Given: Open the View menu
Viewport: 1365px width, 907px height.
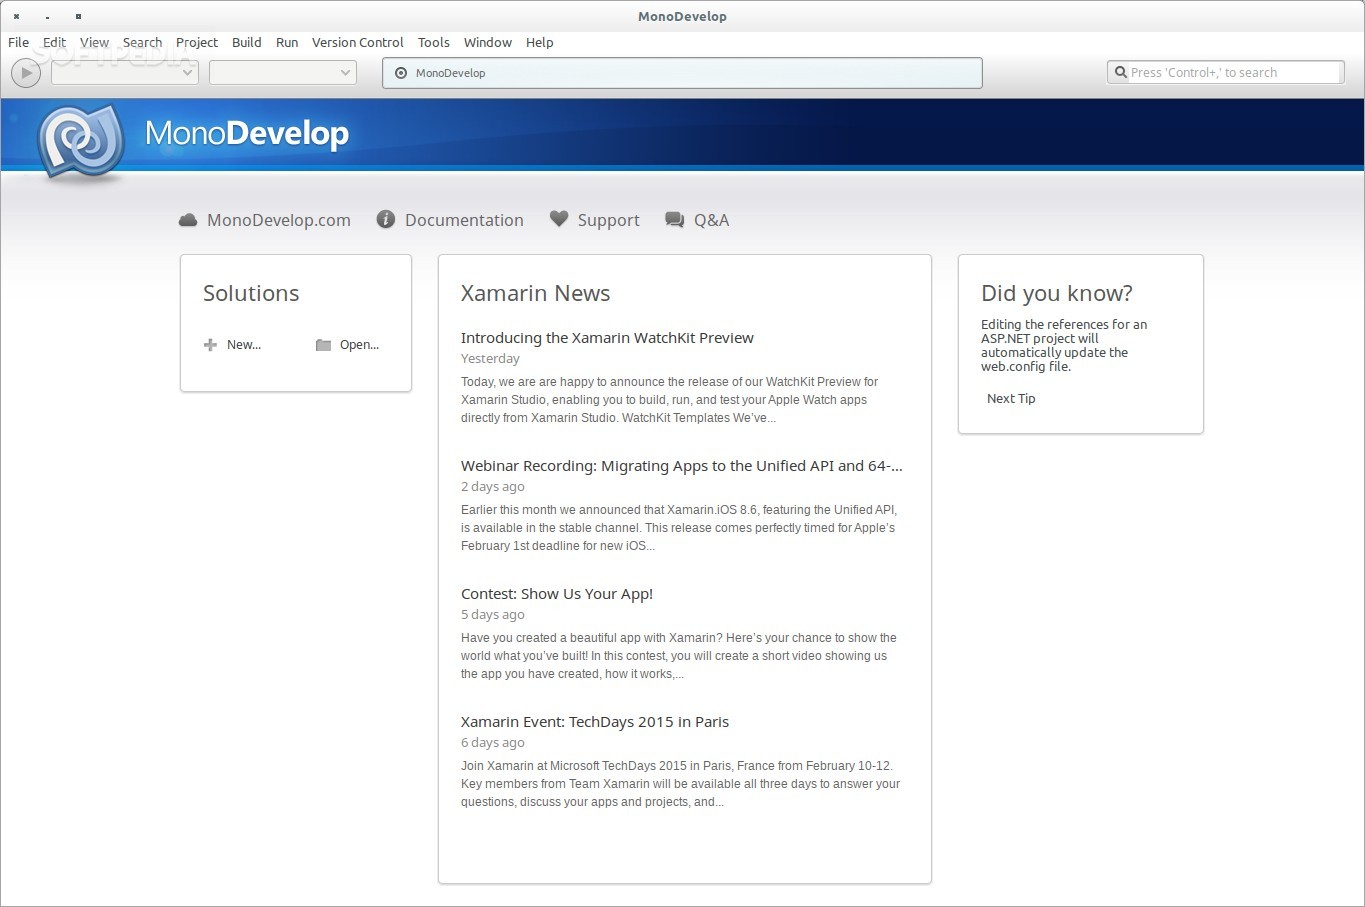Looking at the screenshot, I should click(x=94, y=42).
